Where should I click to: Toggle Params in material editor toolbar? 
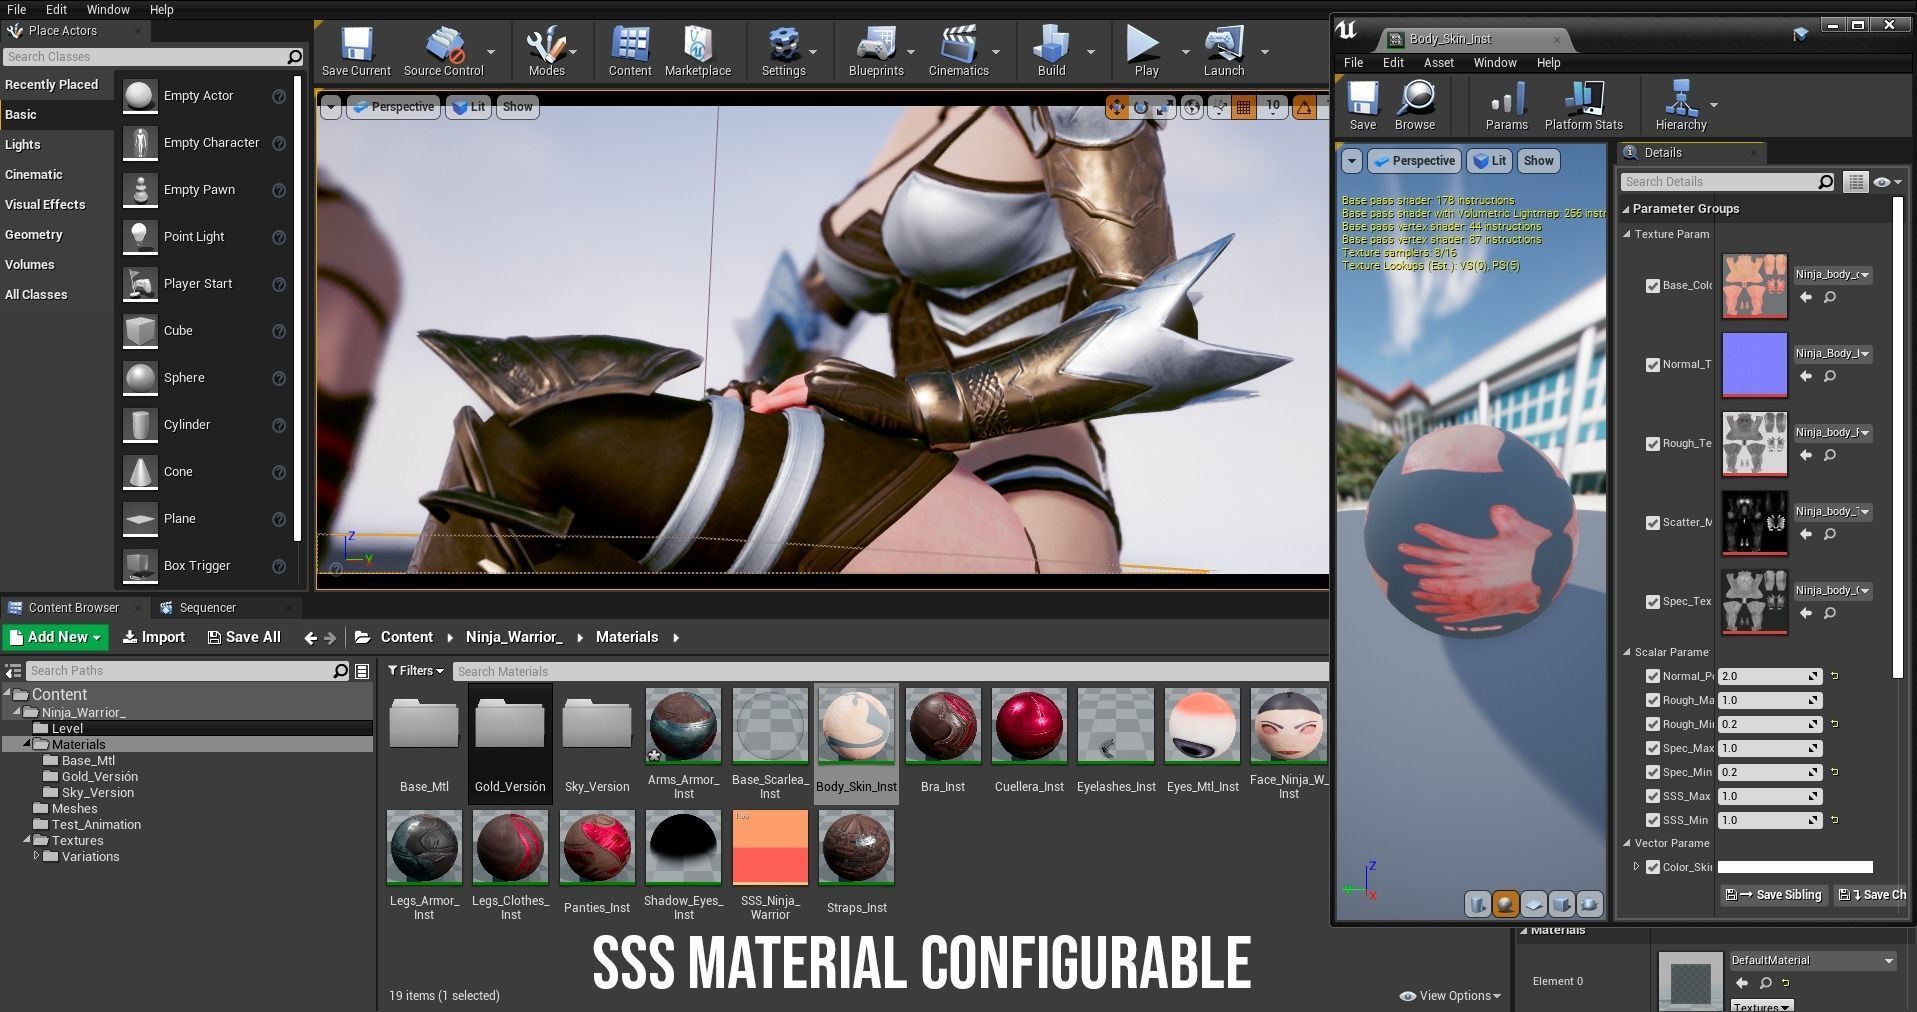[1507, 106]
